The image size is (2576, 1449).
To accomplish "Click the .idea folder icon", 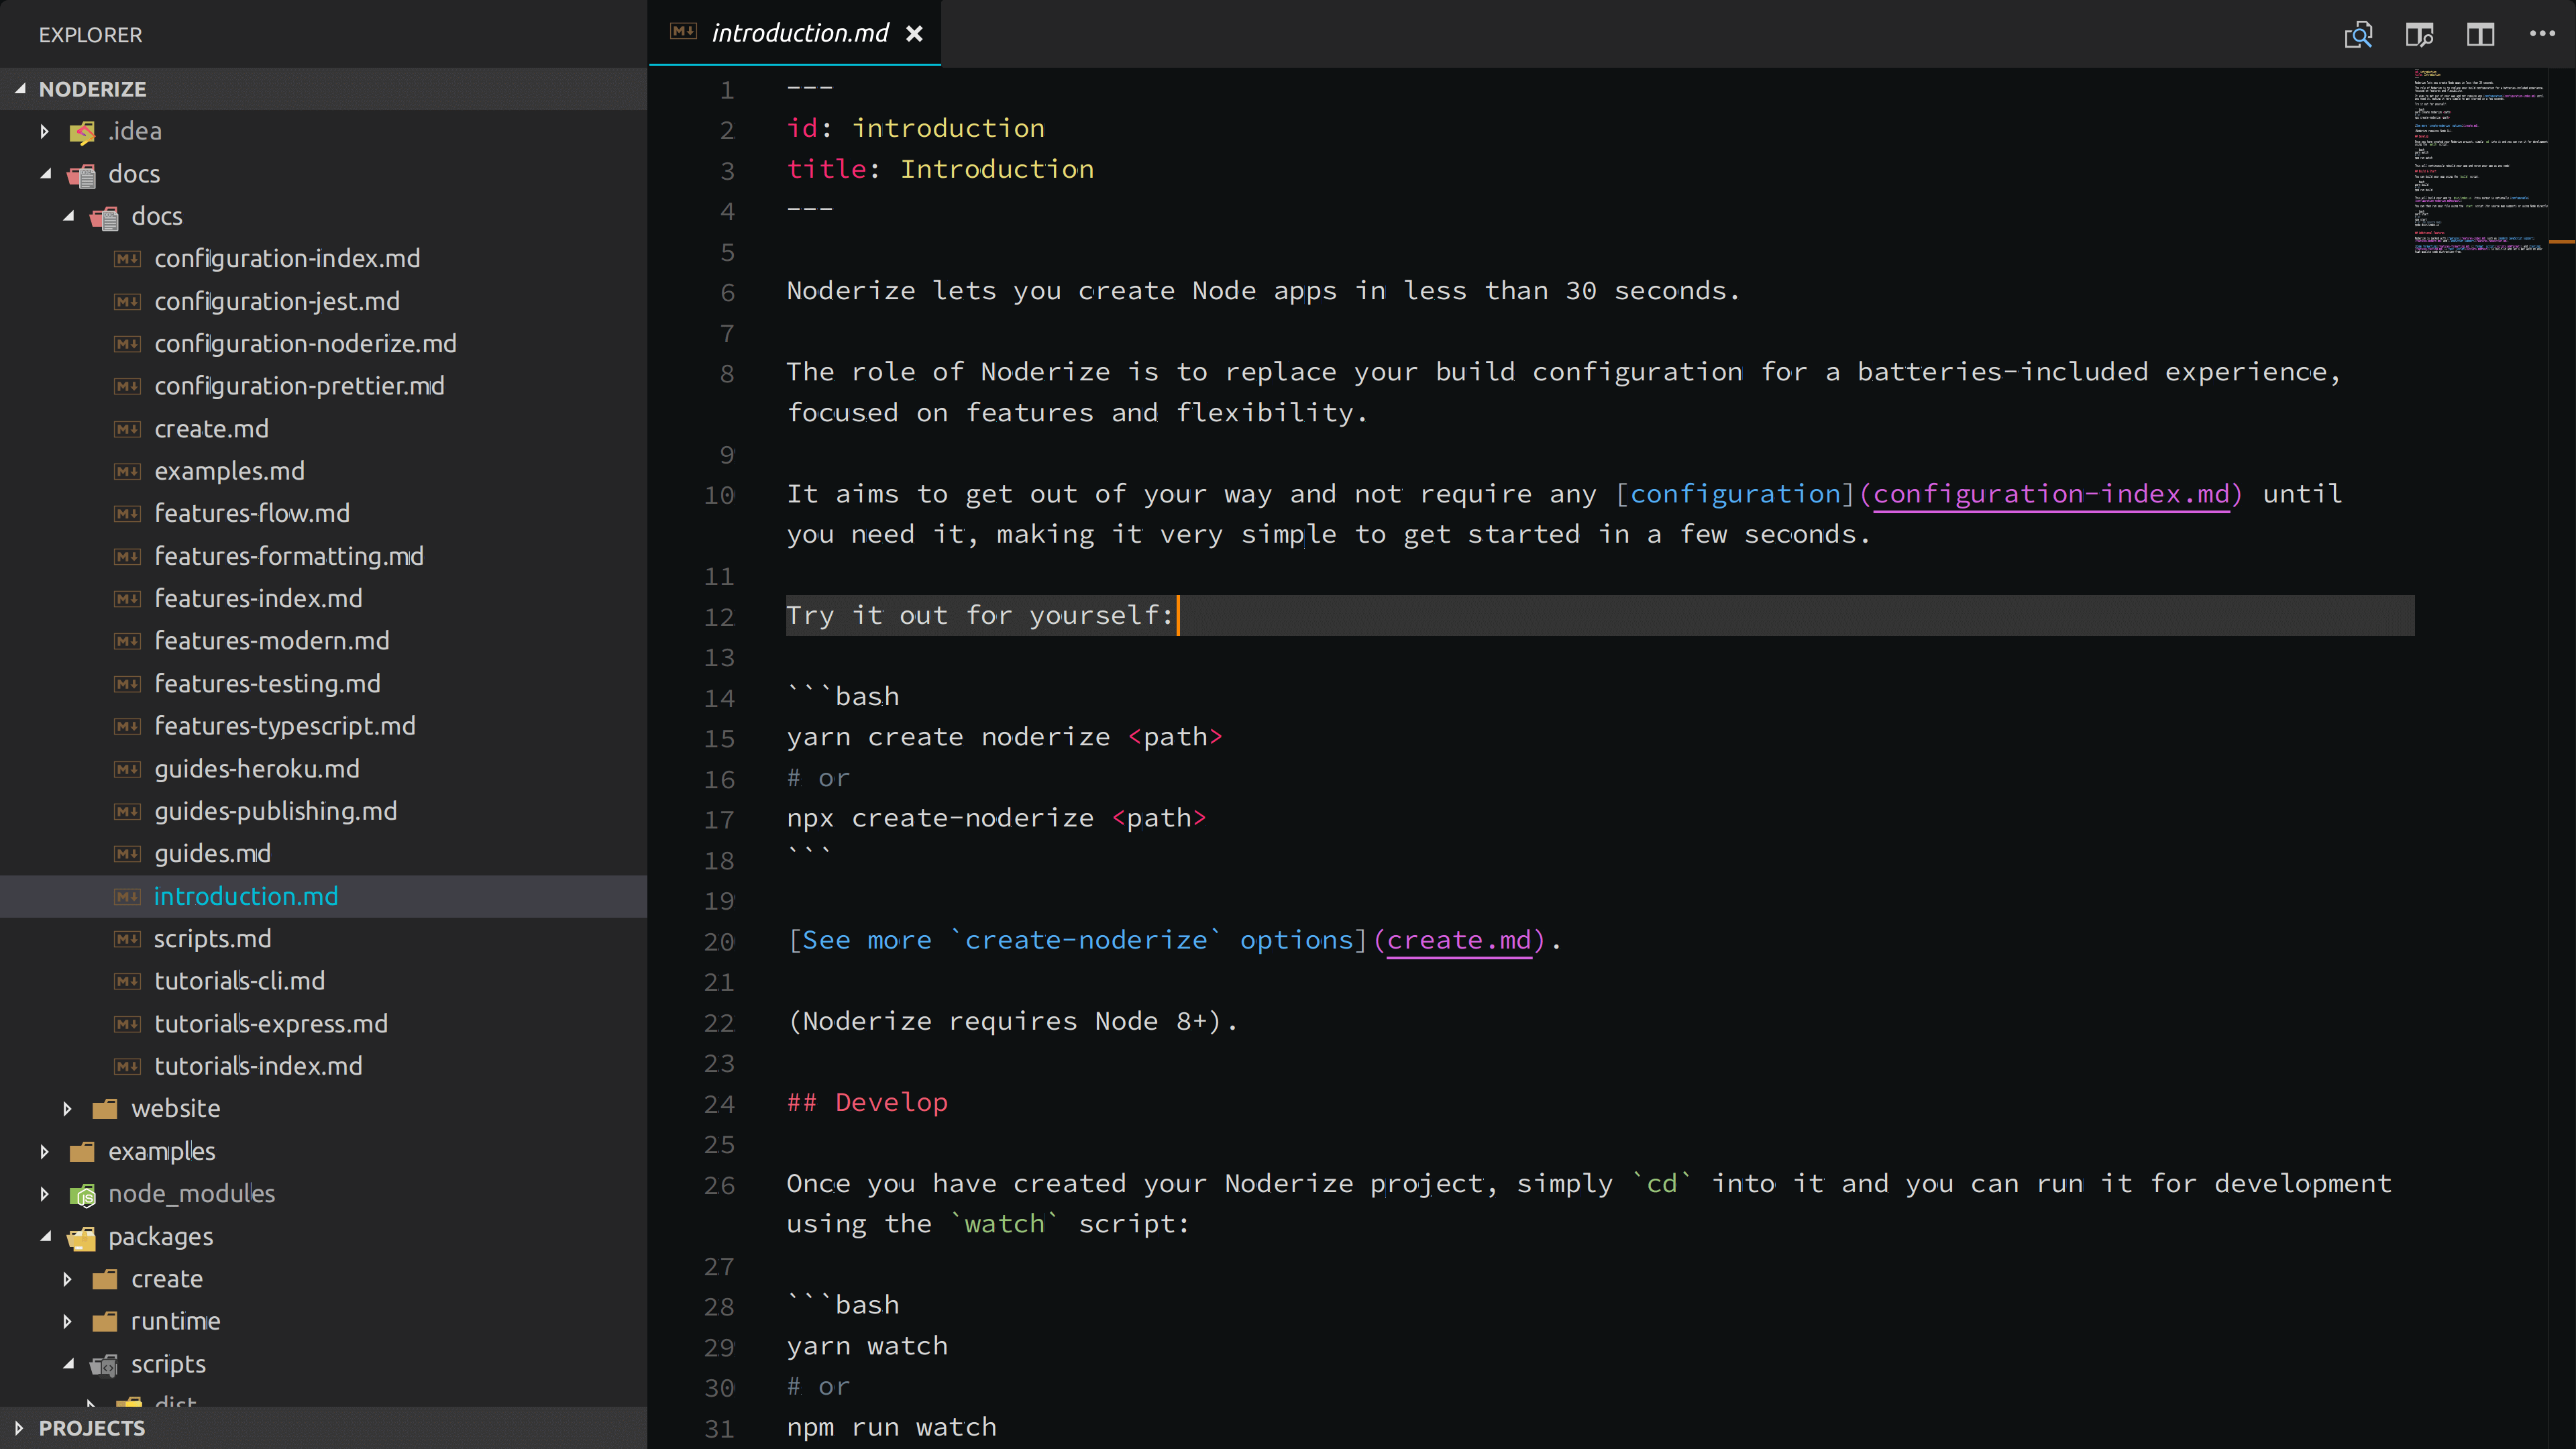I will [x=83, y=131].
